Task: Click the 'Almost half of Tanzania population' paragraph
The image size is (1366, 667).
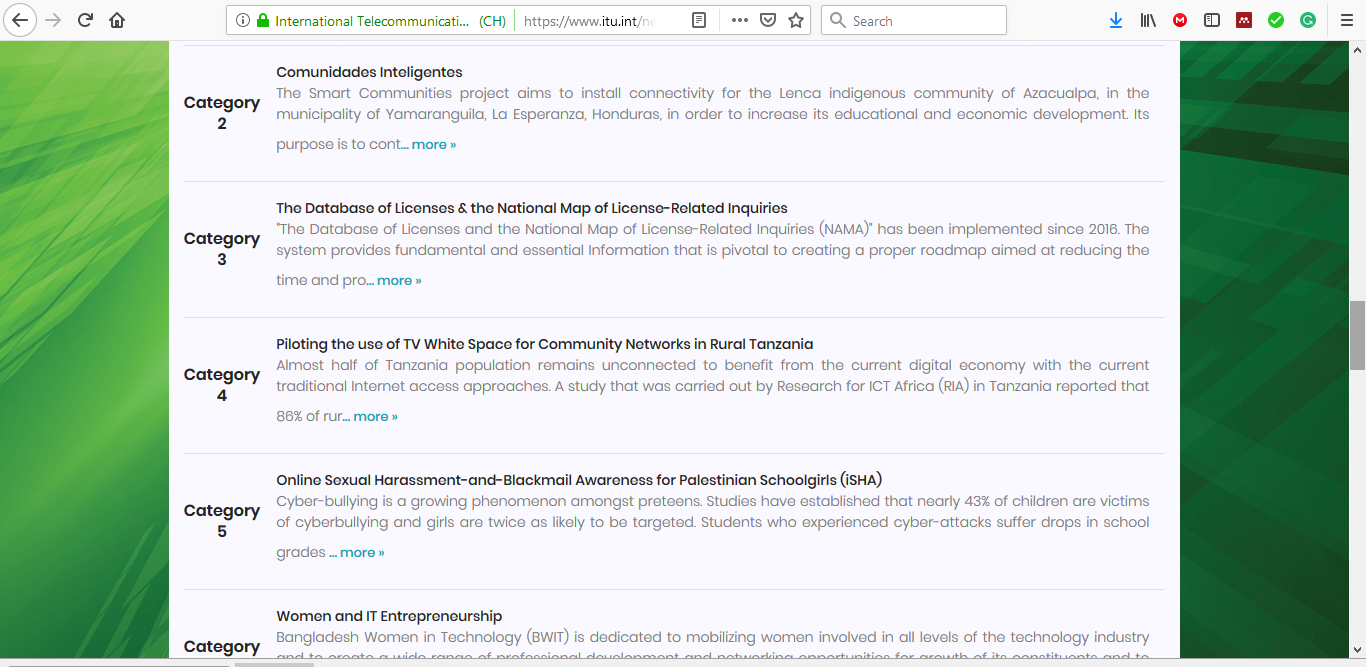Action: point(713,391)
